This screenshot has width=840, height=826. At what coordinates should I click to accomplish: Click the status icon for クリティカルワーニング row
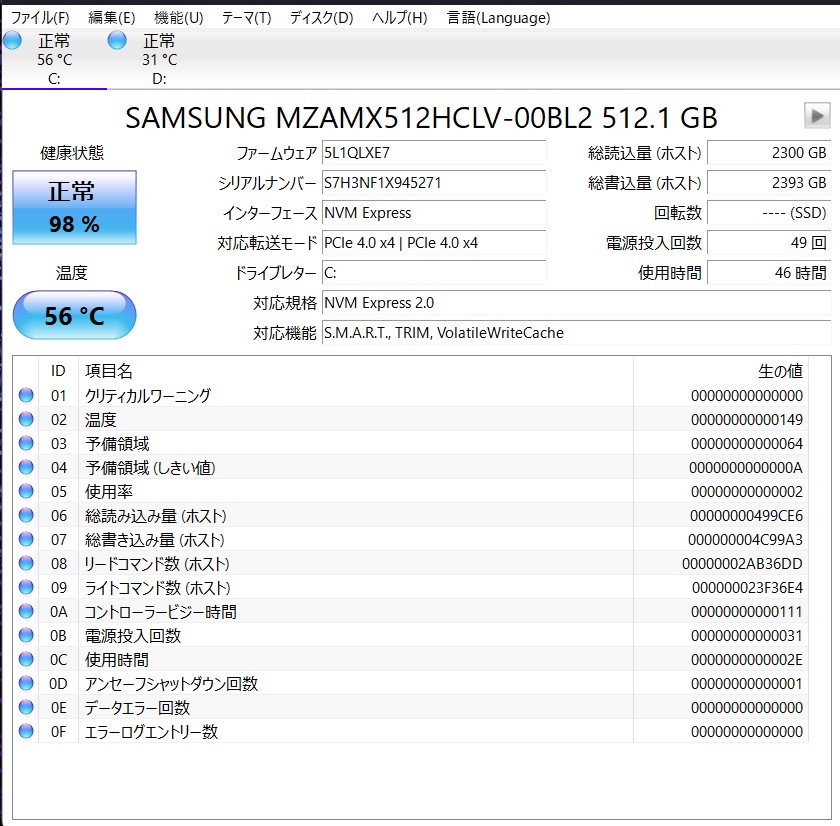[26, 395]
